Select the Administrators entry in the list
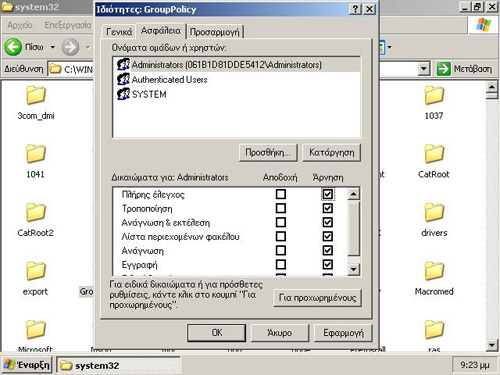 [x=237, y=64]
